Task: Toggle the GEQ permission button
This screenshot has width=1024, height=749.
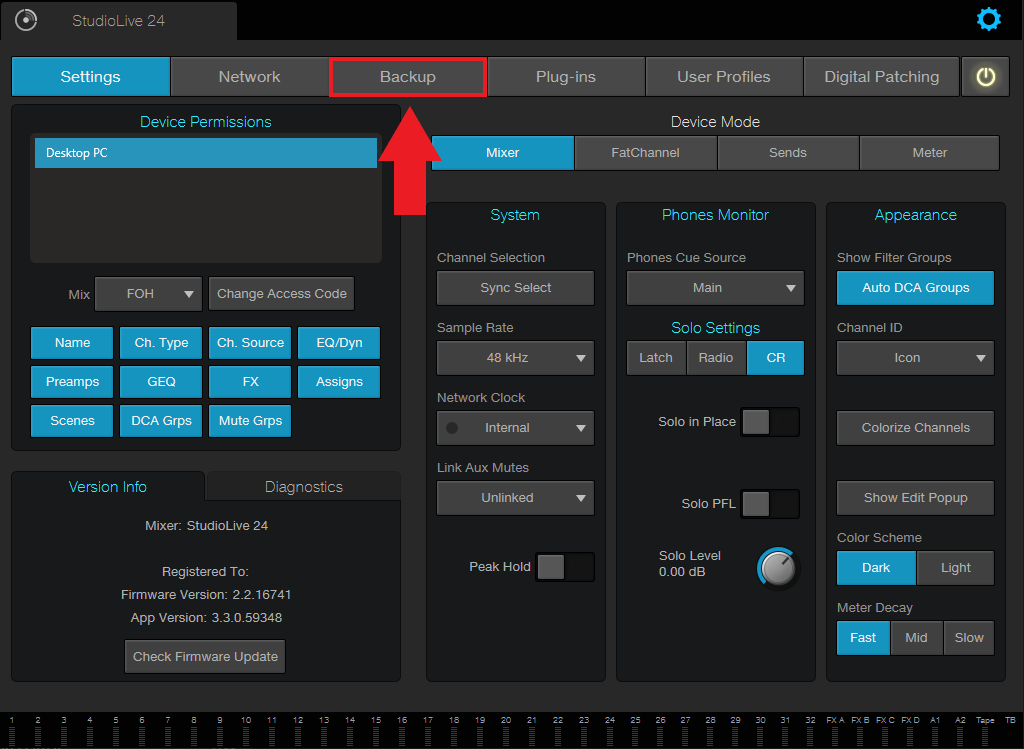Action: 161,382
